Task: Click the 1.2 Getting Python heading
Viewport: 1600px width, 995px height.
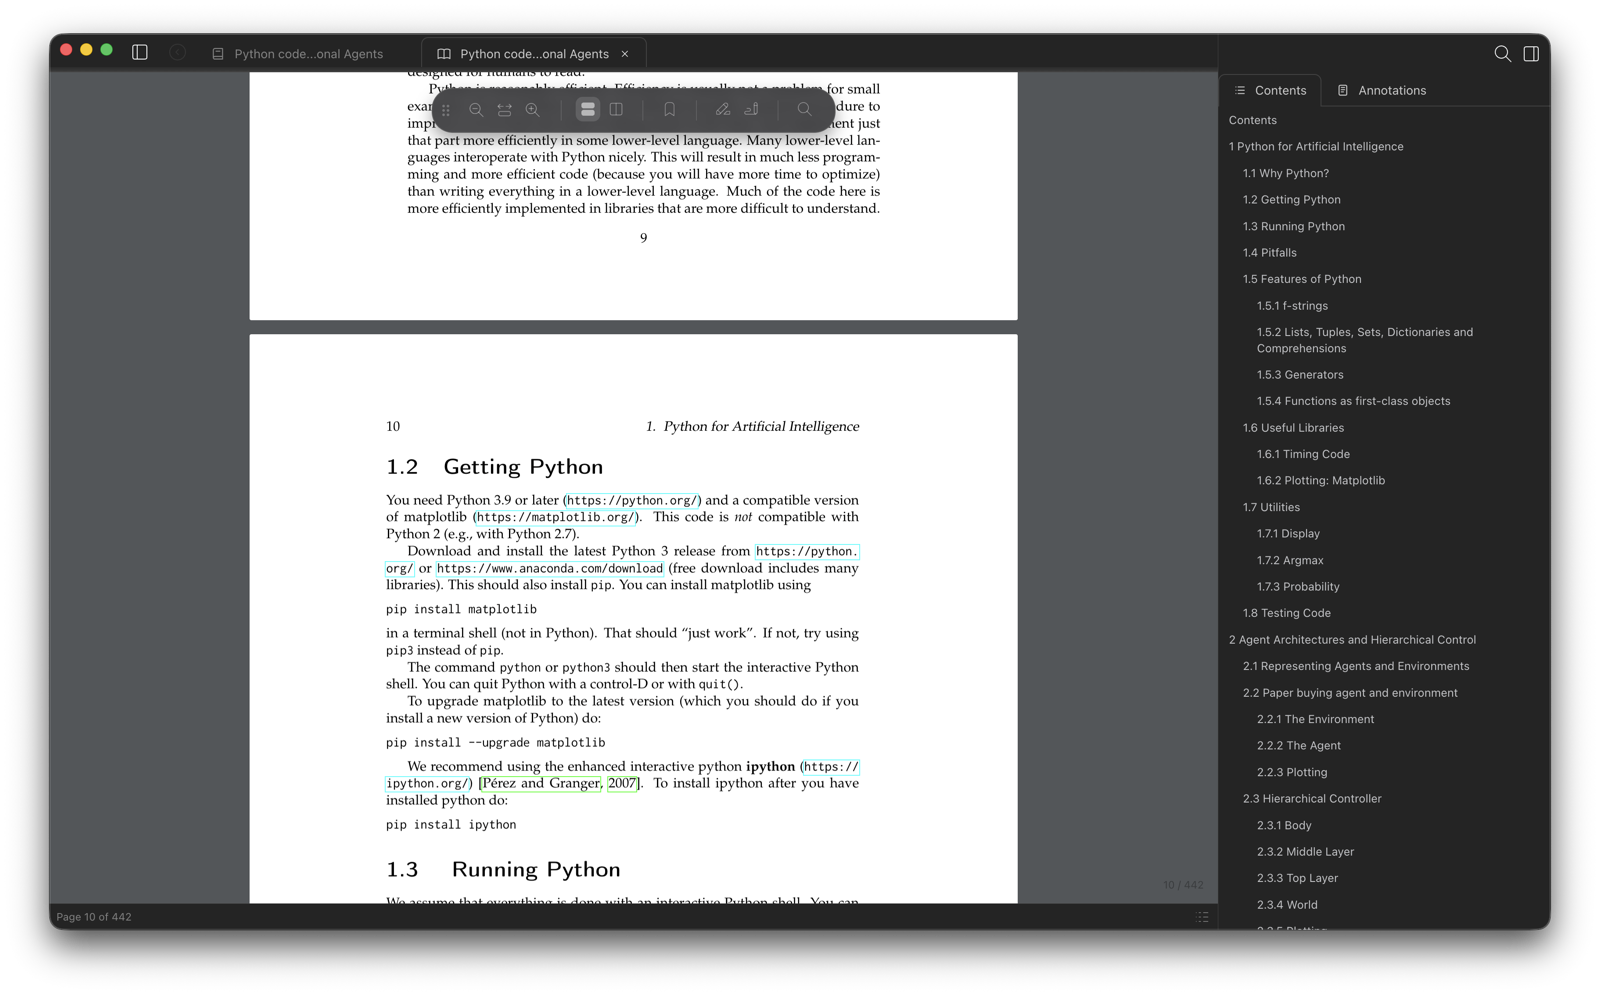Action: point(494,467)
